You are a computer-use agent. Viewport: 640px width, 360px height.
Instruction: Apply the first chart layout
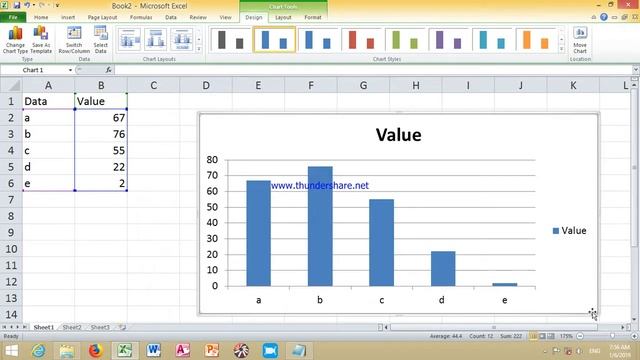coord(129,40)
